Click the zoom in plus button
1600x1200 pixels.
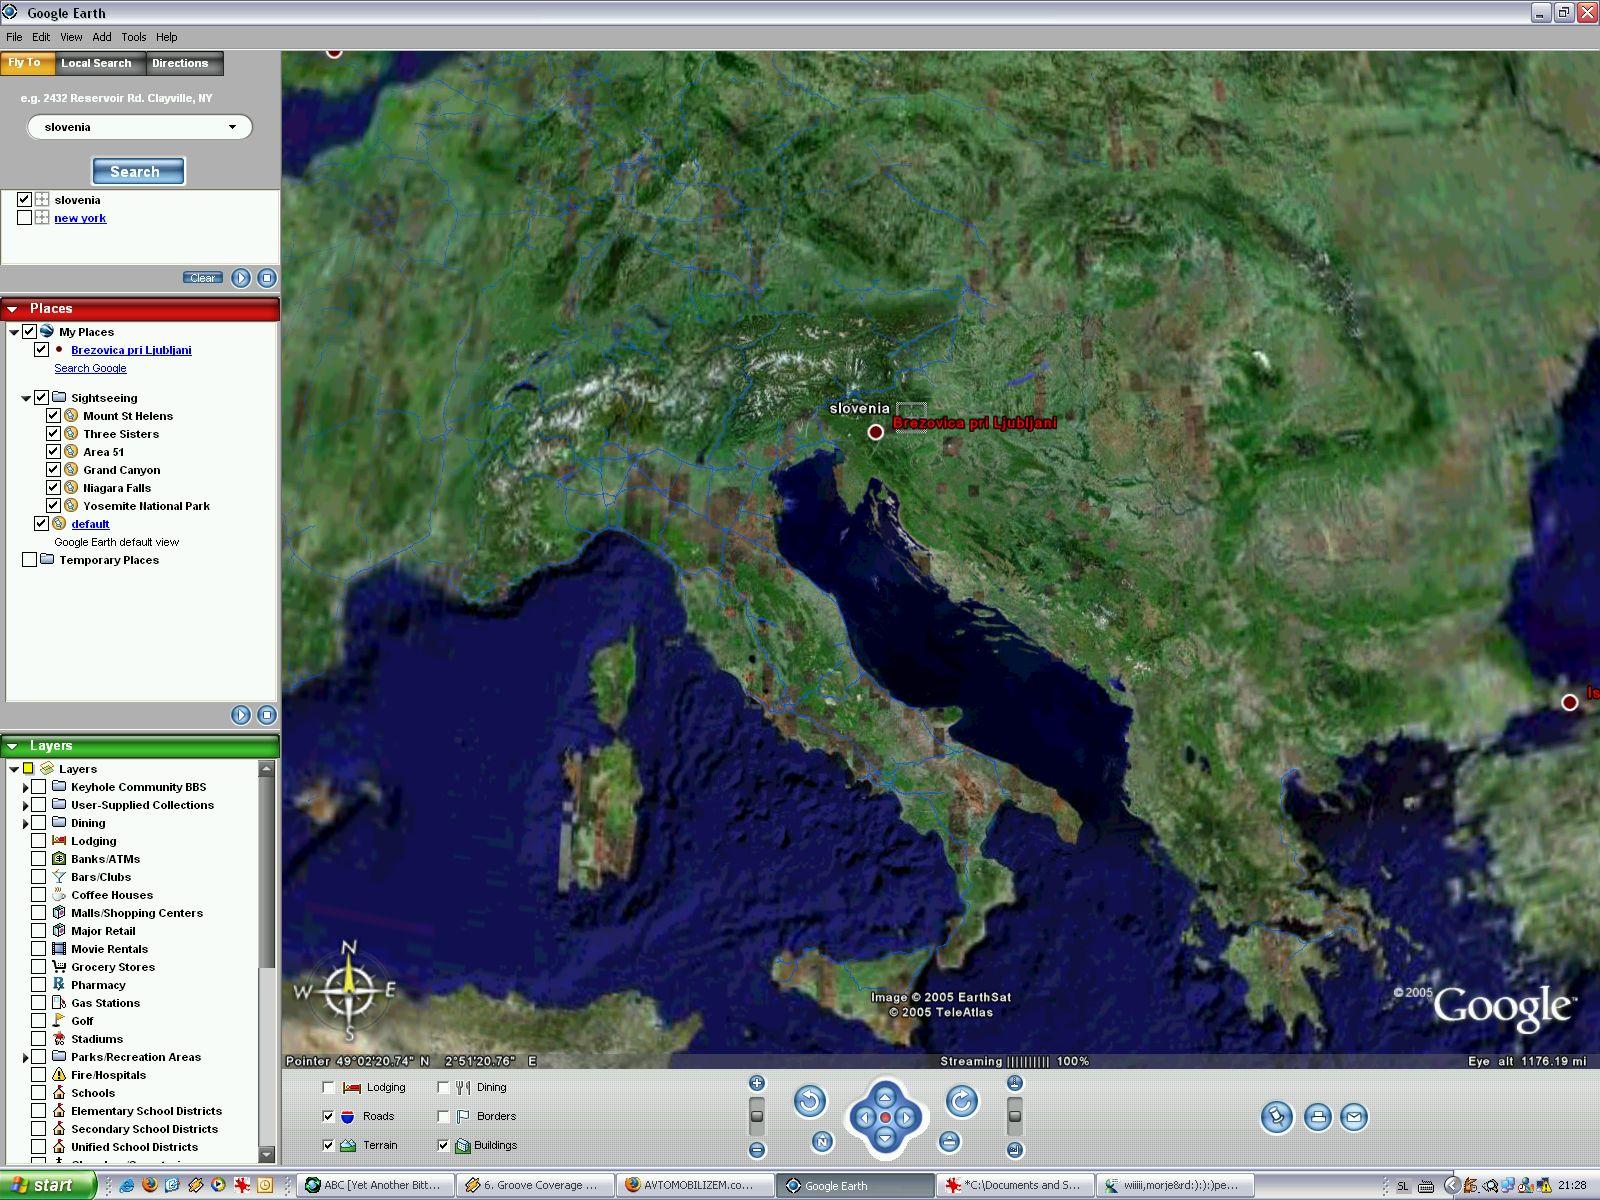pos(757,1083)
